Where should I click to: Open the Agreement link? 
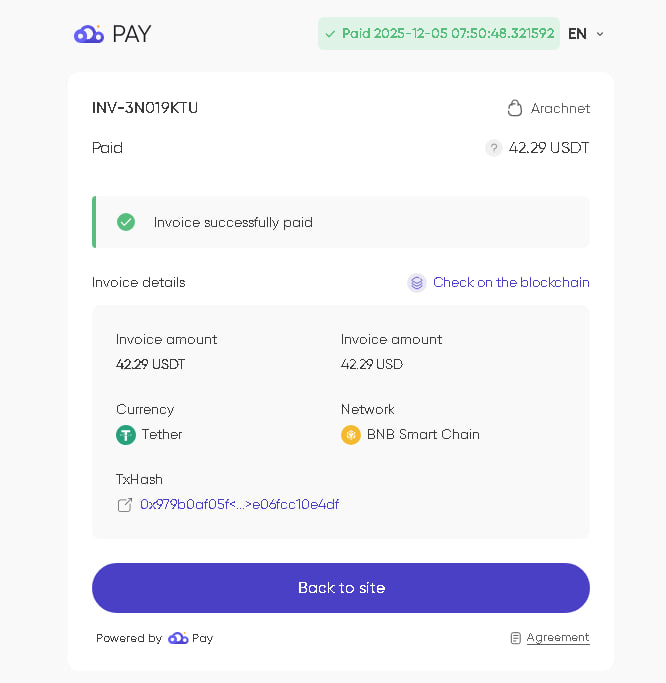558,638
